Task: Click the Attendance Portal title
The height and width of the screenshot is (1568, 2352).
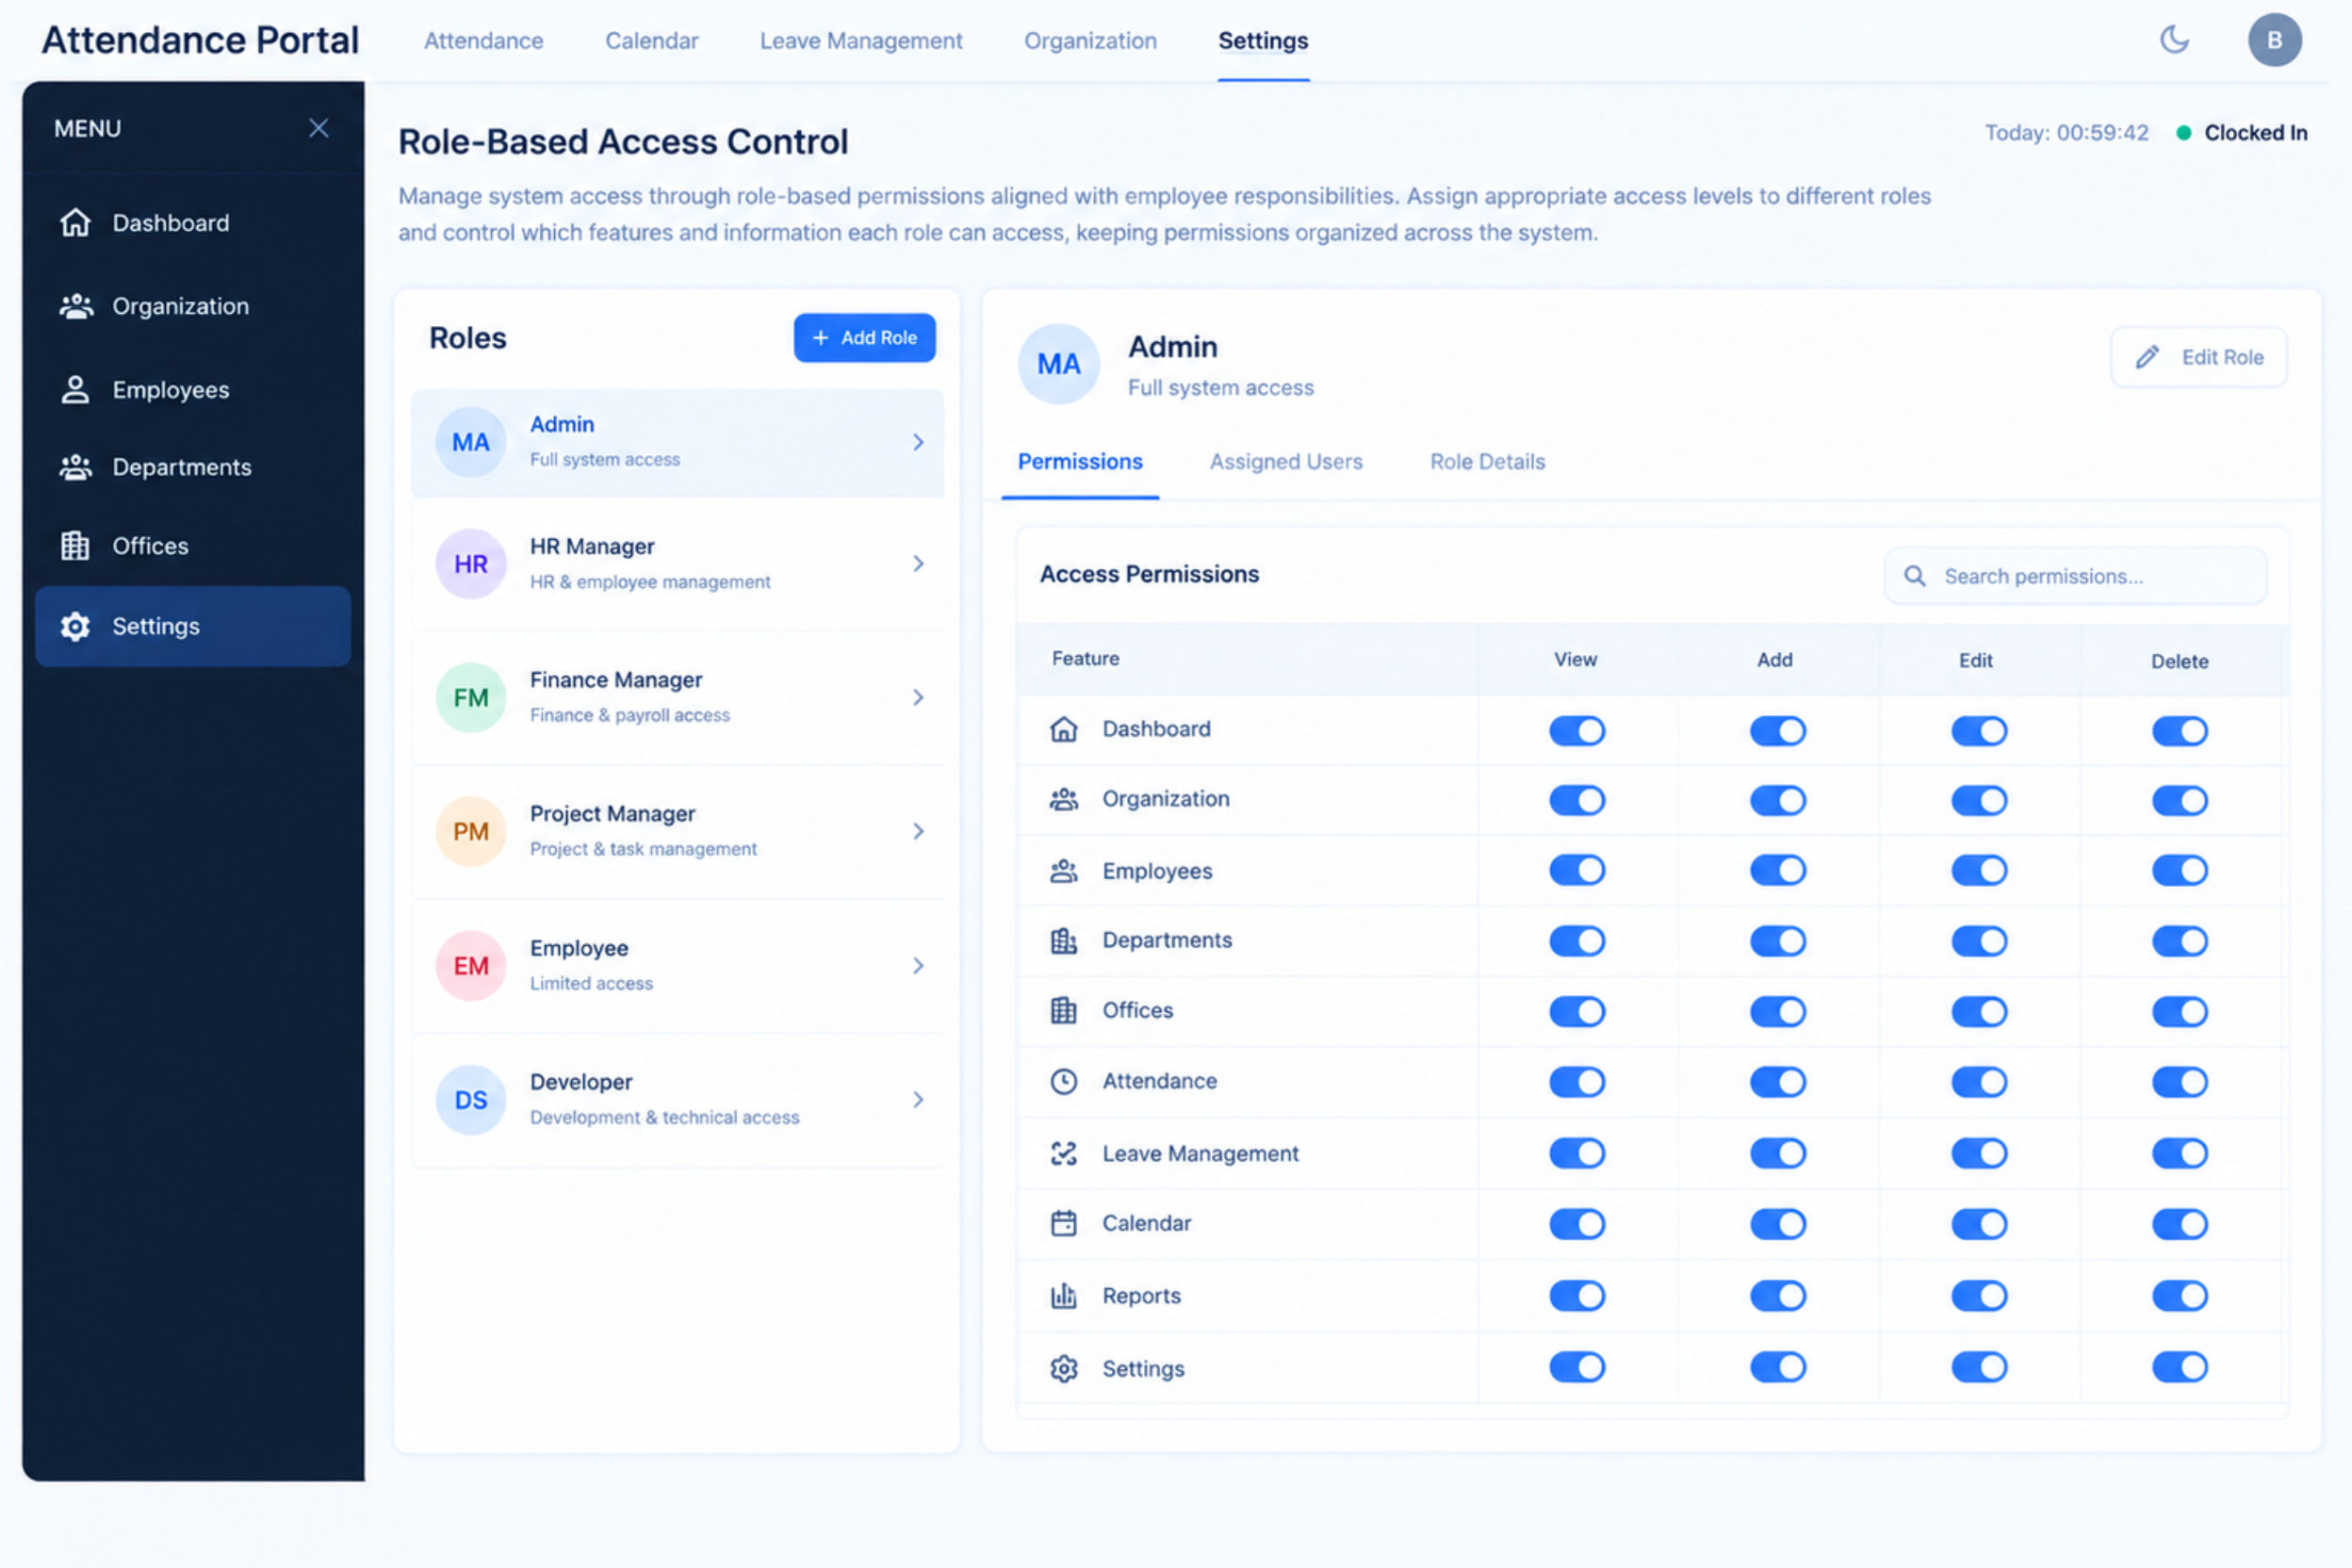Action: point(199,40)
